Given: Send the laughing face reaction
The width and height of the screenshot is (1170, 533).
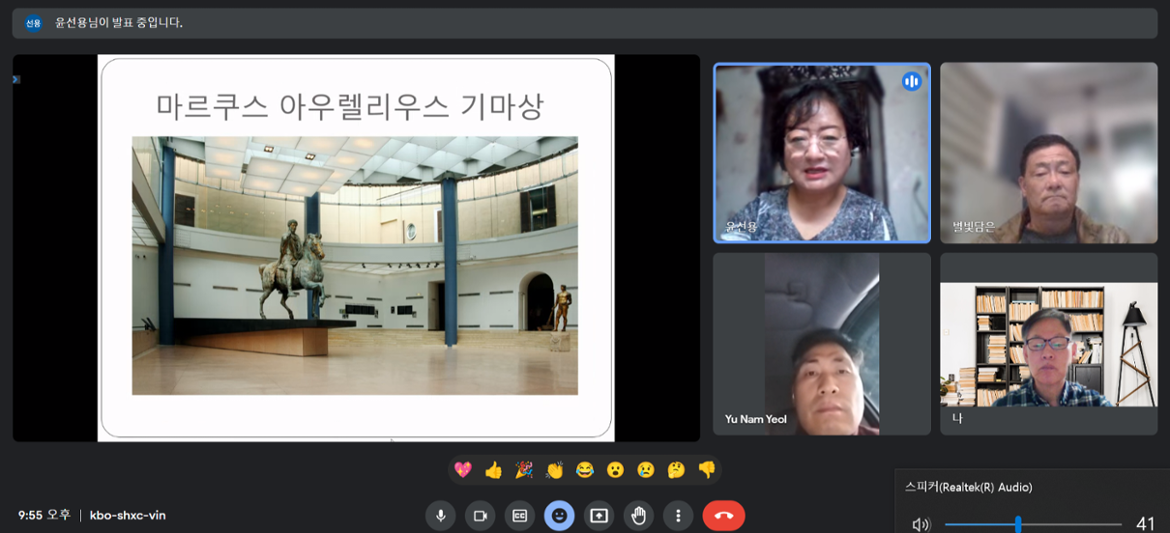Looking at the screenshot, I should click(585, 470).
